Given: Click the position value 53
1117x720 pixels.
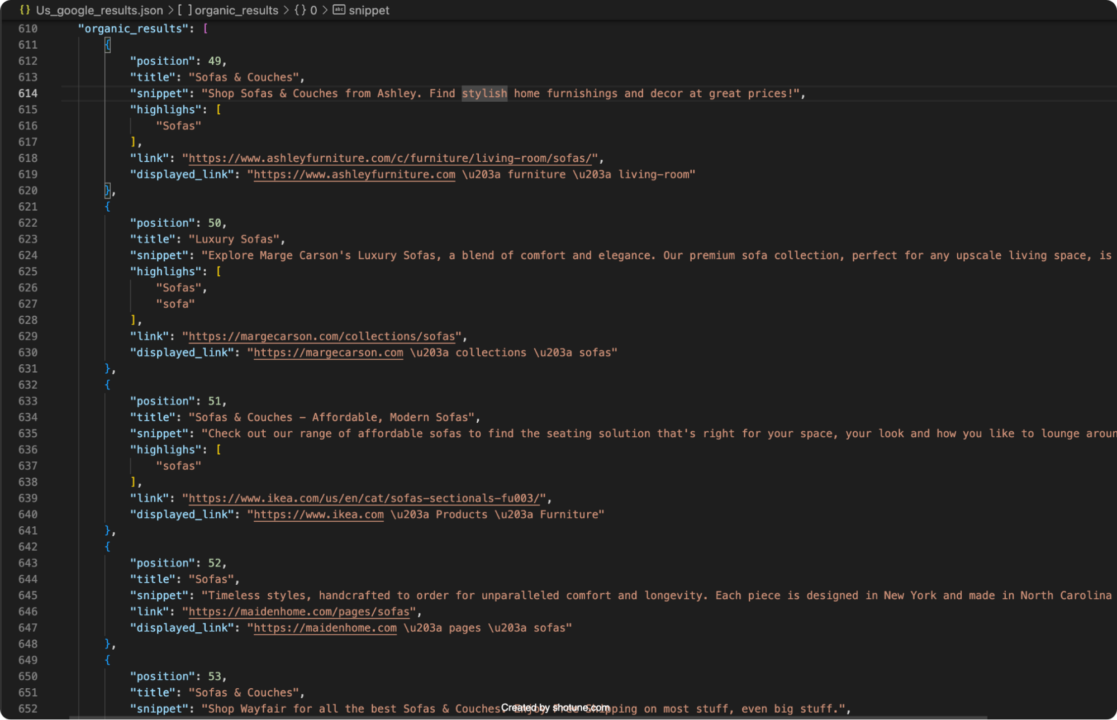Looking at the screenshot, I should click(214, 677).
